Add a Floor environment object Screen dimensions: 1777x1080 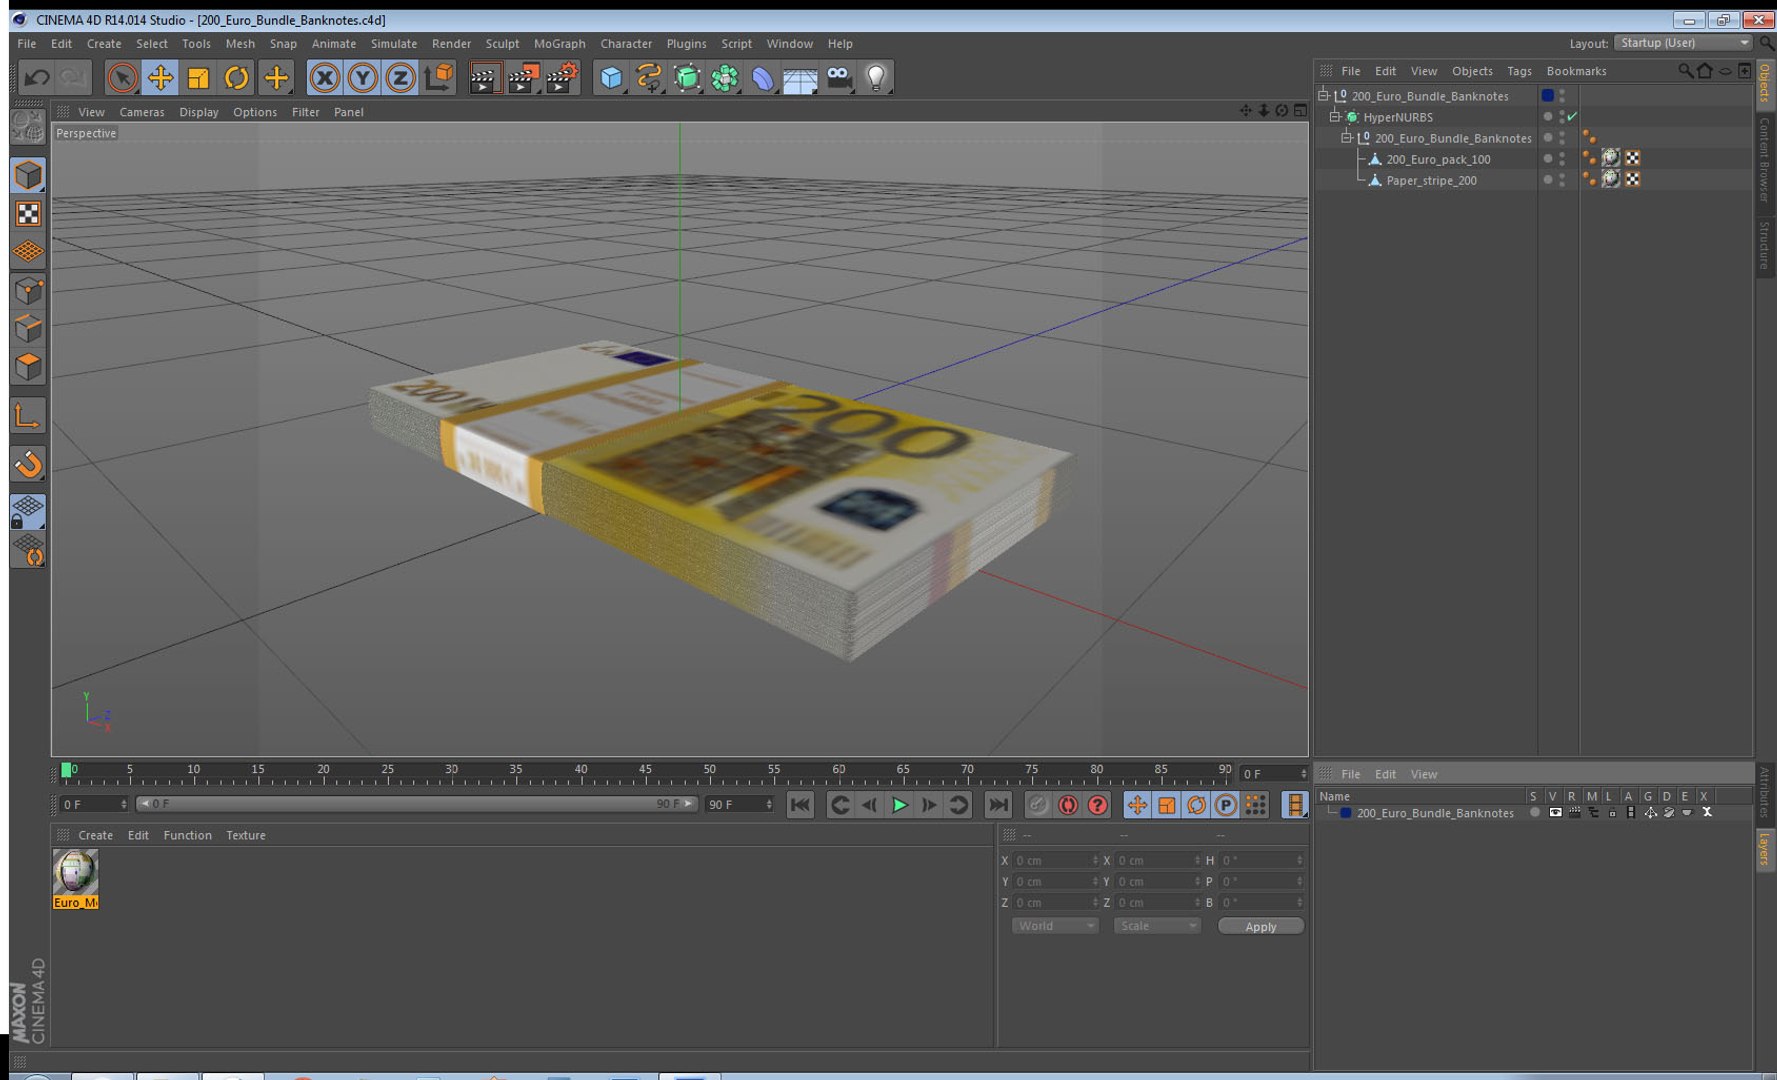[801, 77]
